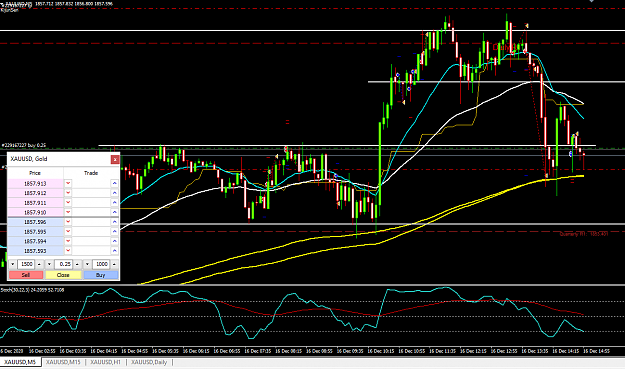This screenshot has height=369, width=625.
Task: Click the red down arrow beside price 1857.913
Action: pyautogui.click(x=68, y=183)
